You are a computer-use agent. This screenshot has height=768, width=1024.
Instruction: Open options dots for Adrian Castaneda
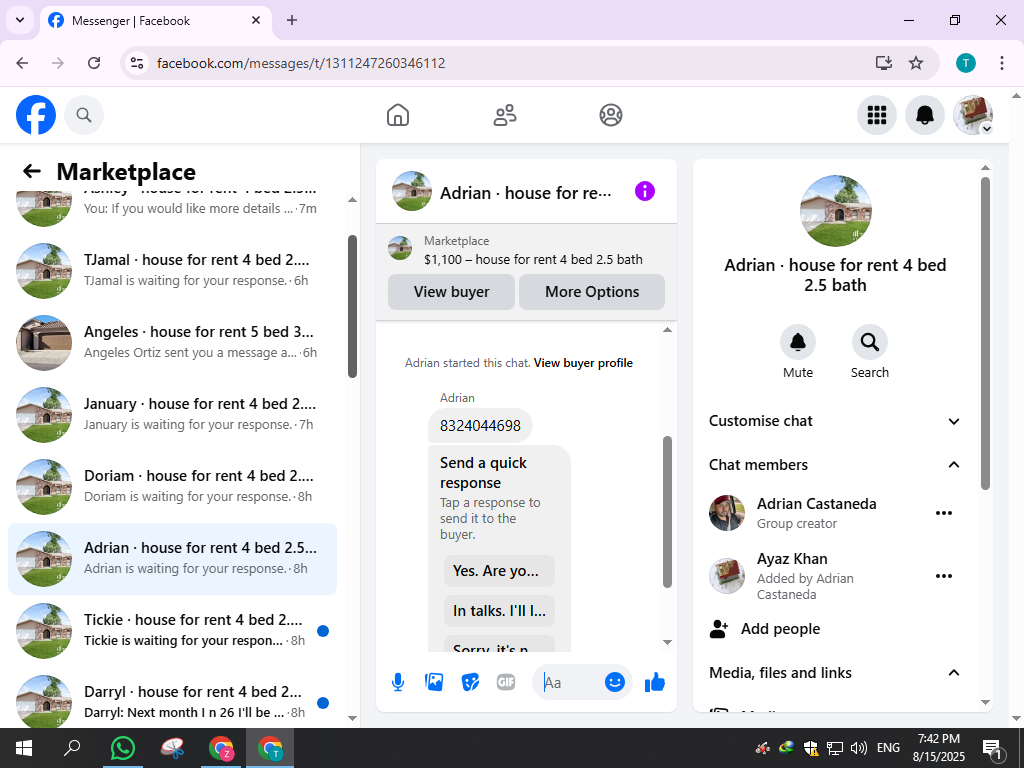(x=944, y=513)
